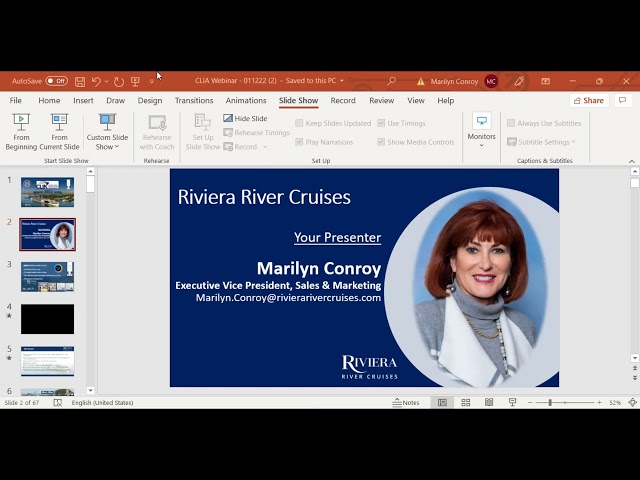Toggle Show Media Controls checkbox
This screenshot has height=480, width=640.
click(416, 142)
